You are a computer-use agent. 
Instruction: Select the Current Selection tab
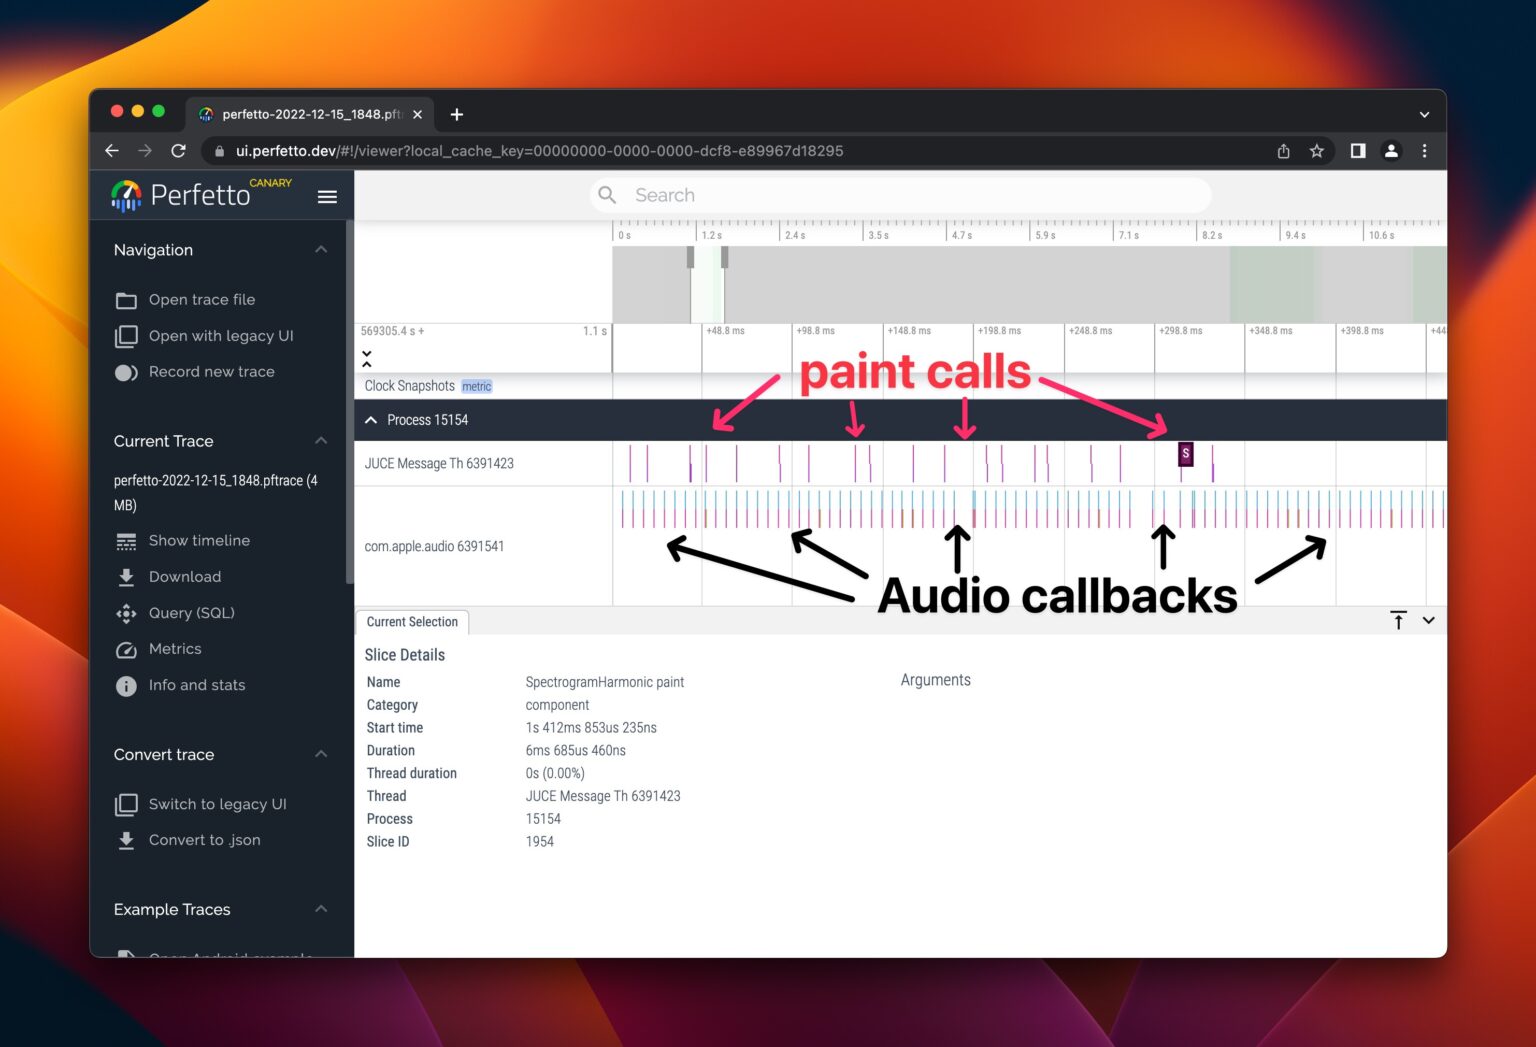pos(411,621)
